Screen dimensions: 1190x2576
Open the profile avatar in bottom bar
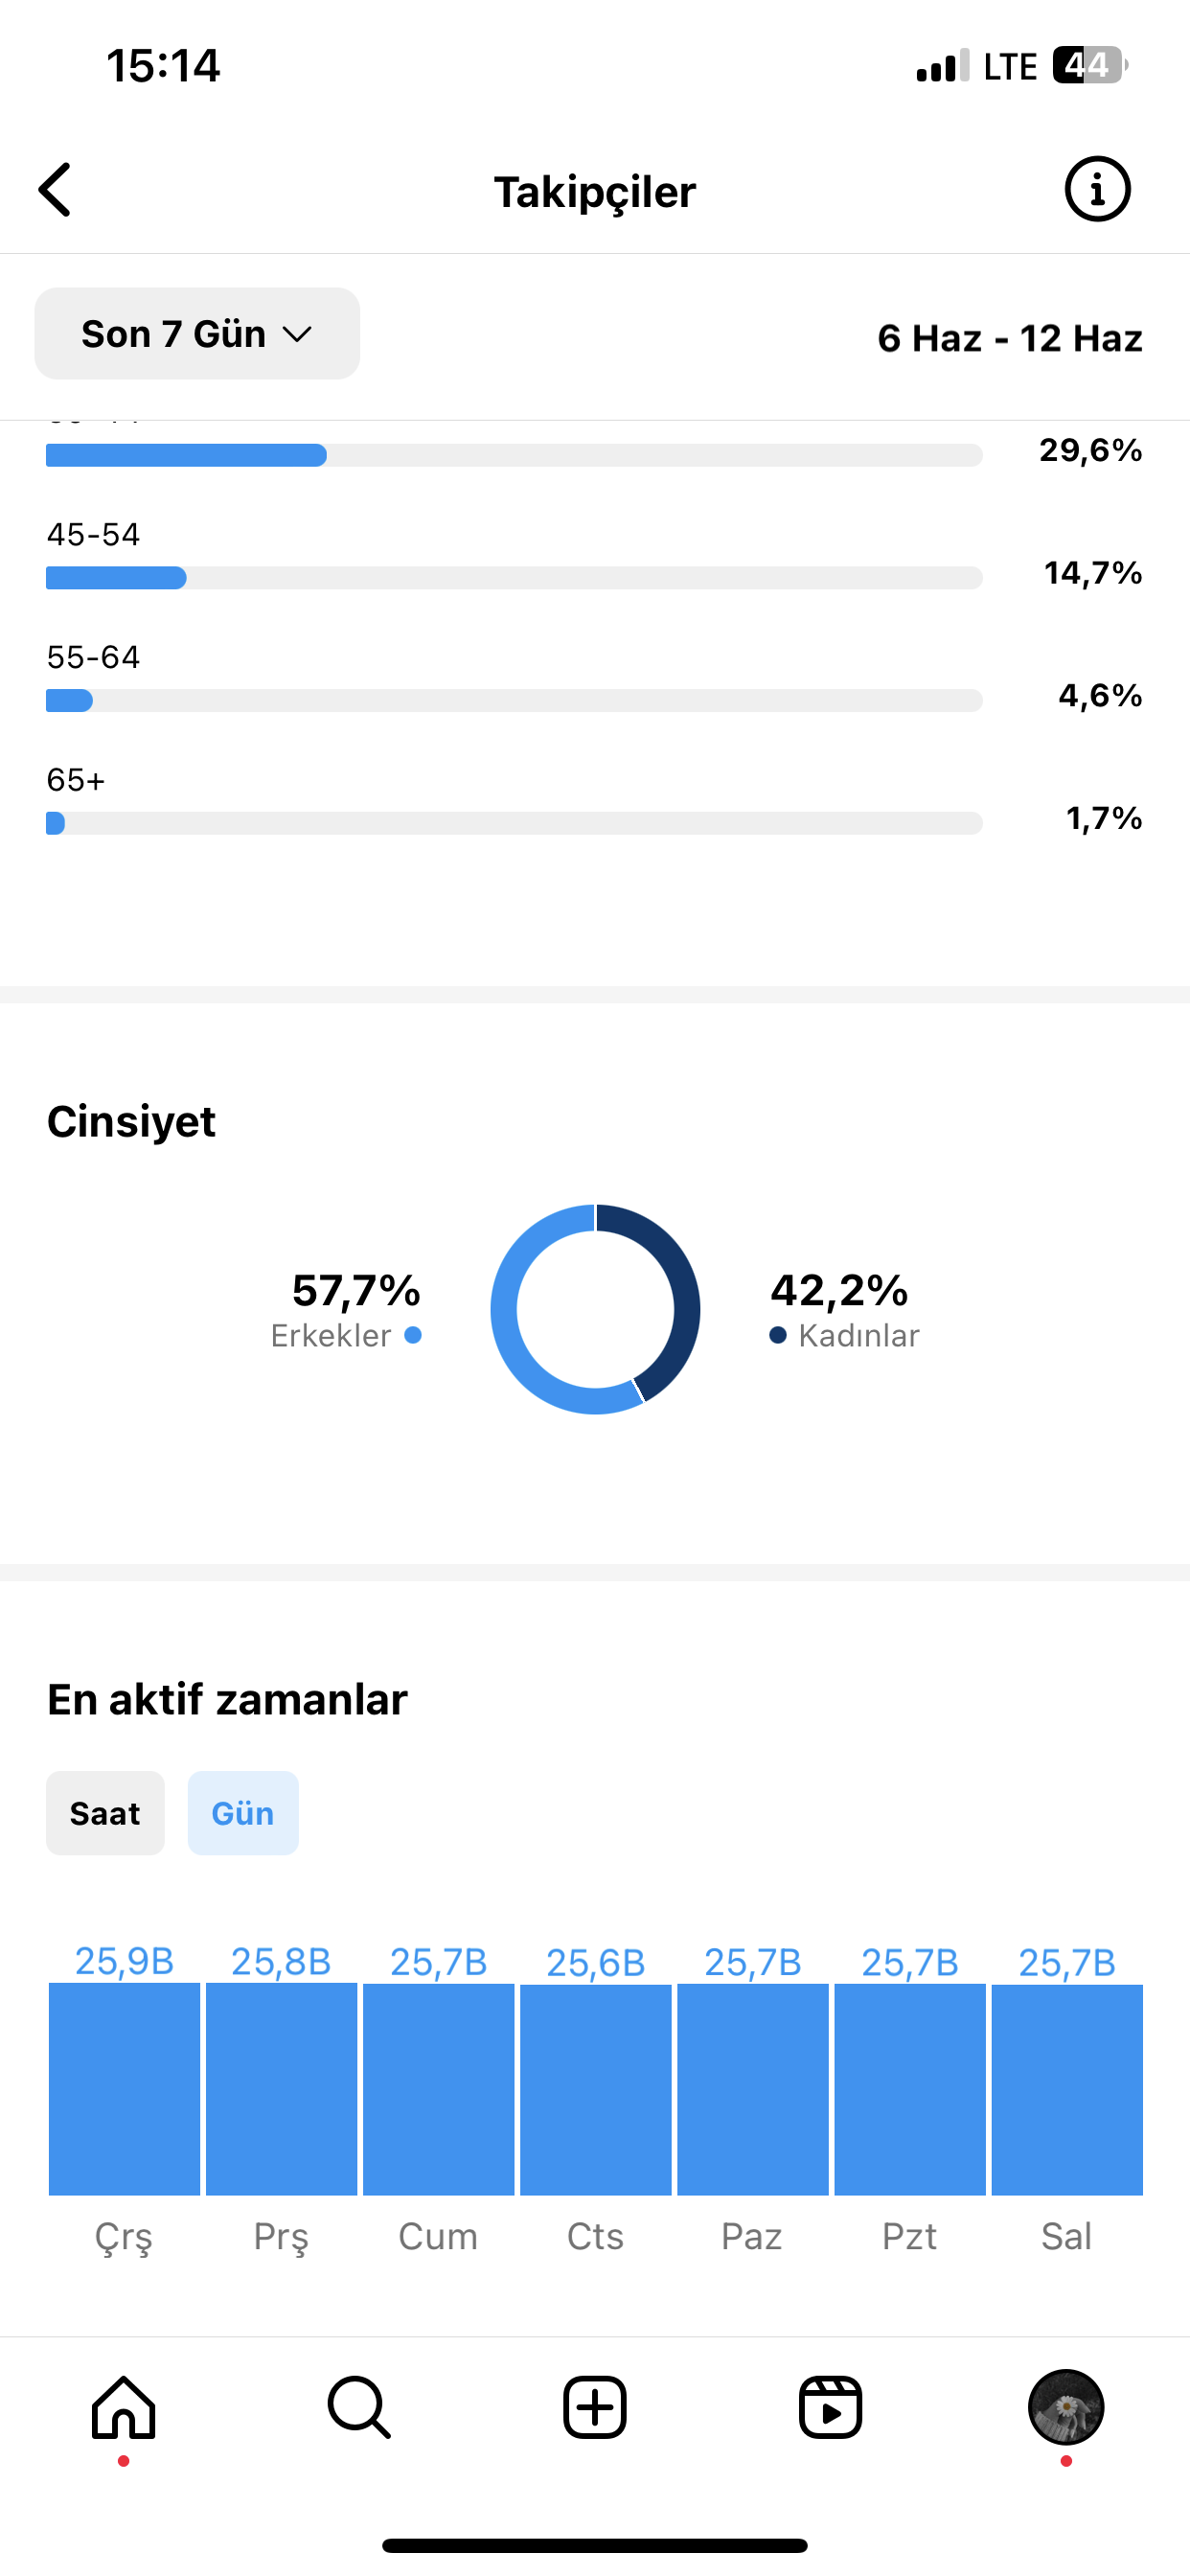point(1066,2407)
